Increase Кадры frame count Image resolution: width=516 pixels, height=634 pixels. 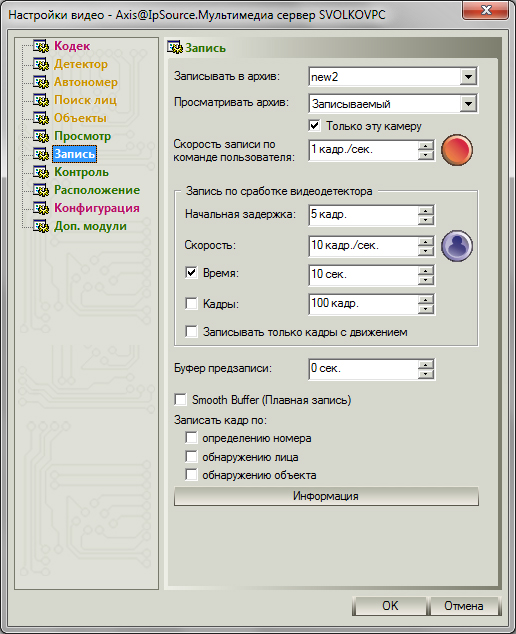pos(425,300)
